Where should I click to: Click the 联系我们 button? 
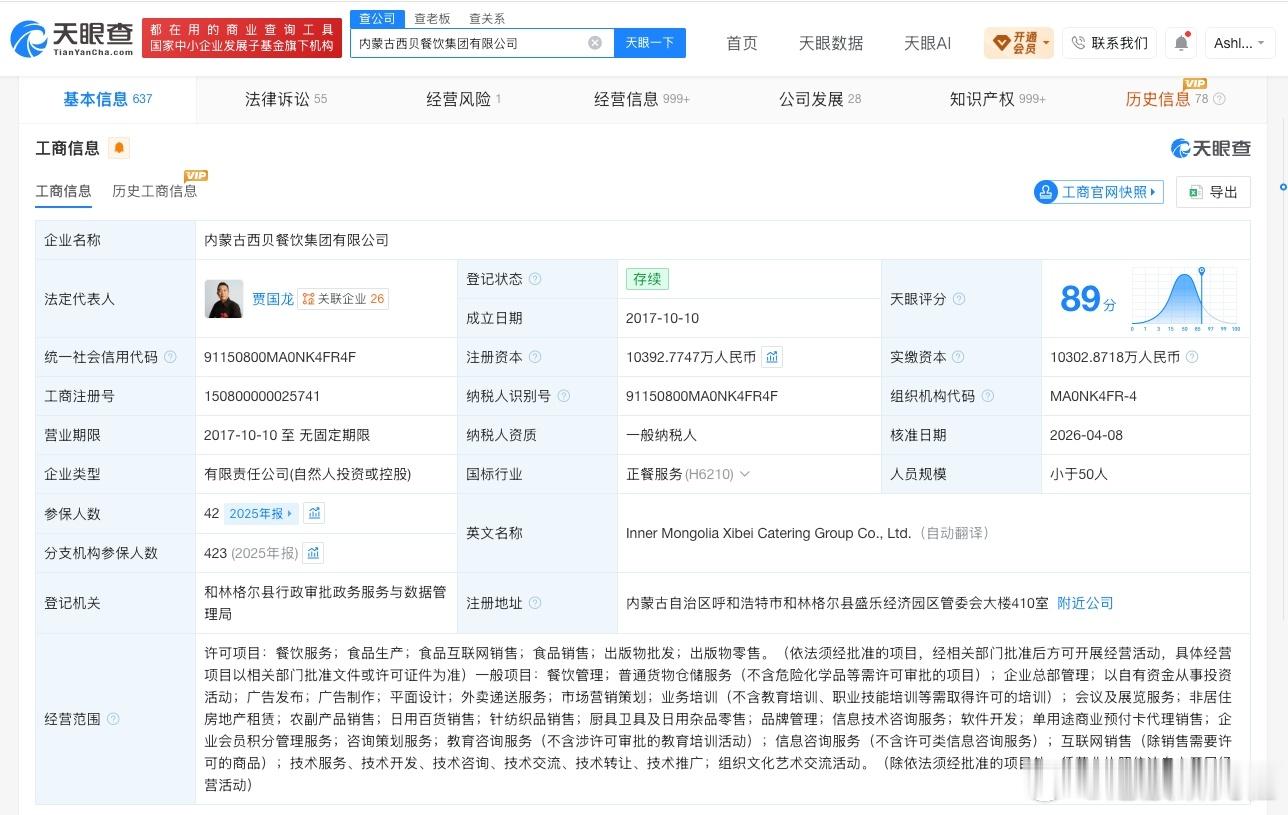point(1109,43)
